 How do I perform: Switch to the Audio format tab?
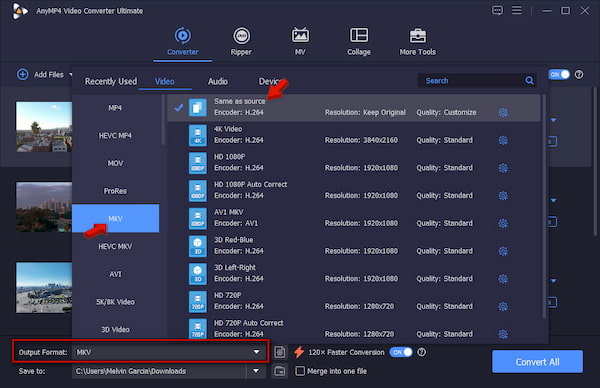click(x=218, y=81)
